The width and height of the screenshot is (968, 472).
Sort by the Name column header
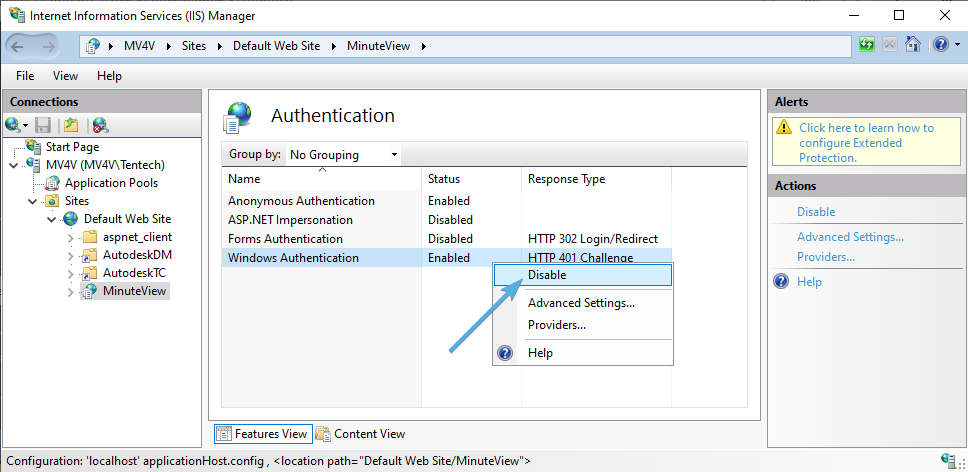point(322,179)
